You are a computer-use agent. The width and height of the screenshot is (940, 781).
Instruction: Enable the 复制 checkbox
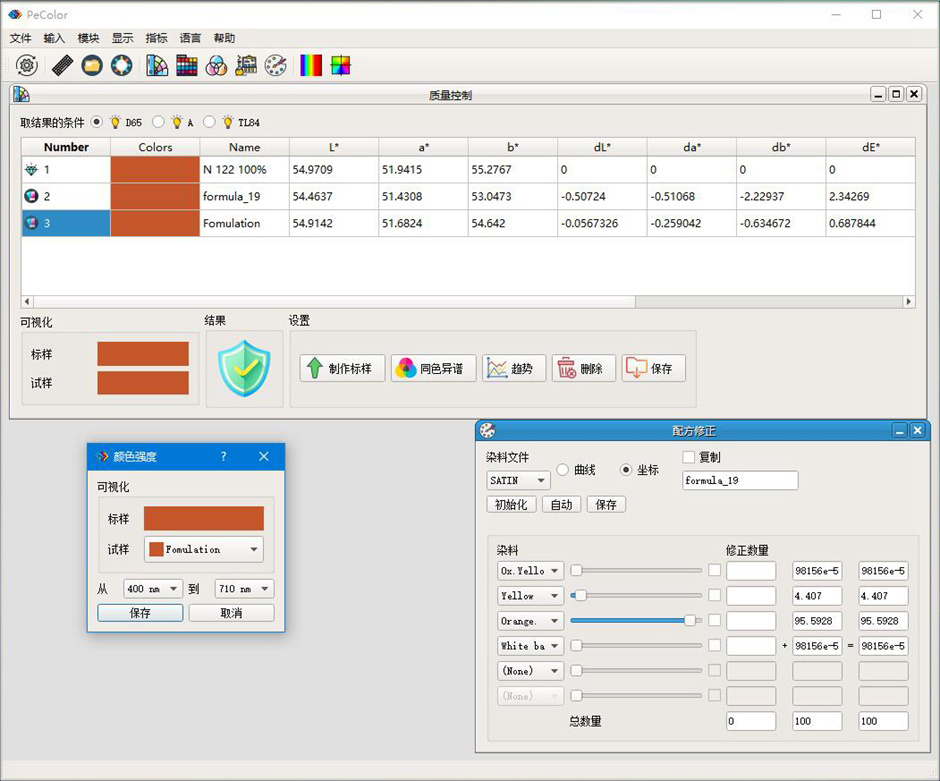(688, 458)
